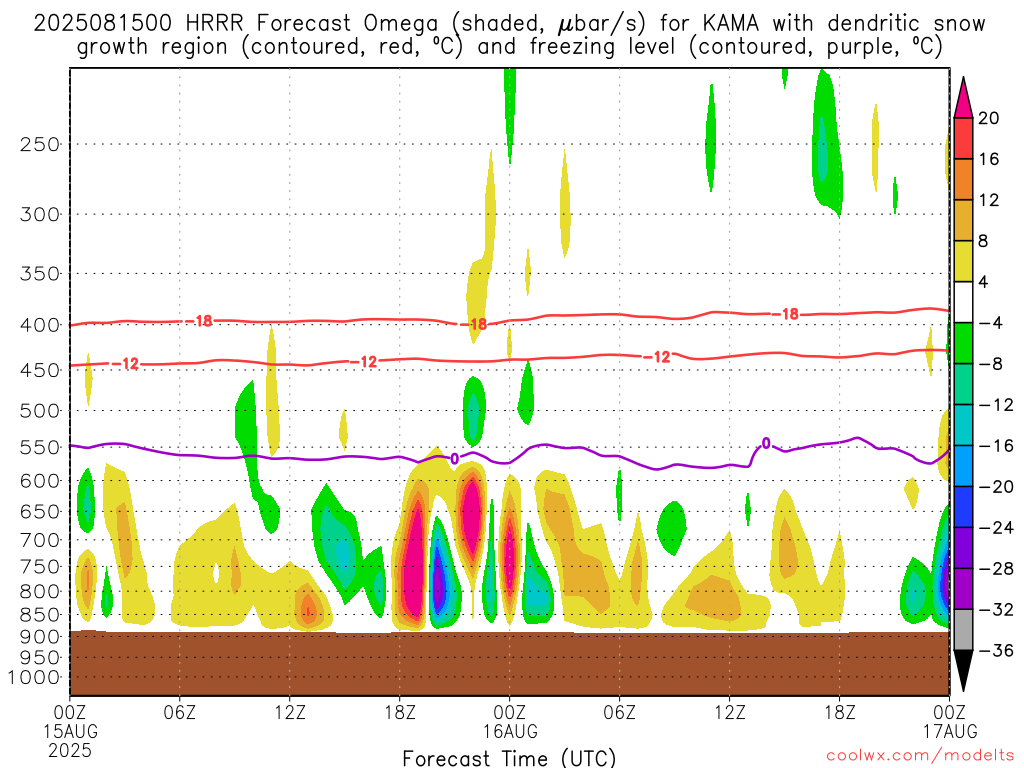Click the '-24' colorbar label

click(x=996, y=528)
